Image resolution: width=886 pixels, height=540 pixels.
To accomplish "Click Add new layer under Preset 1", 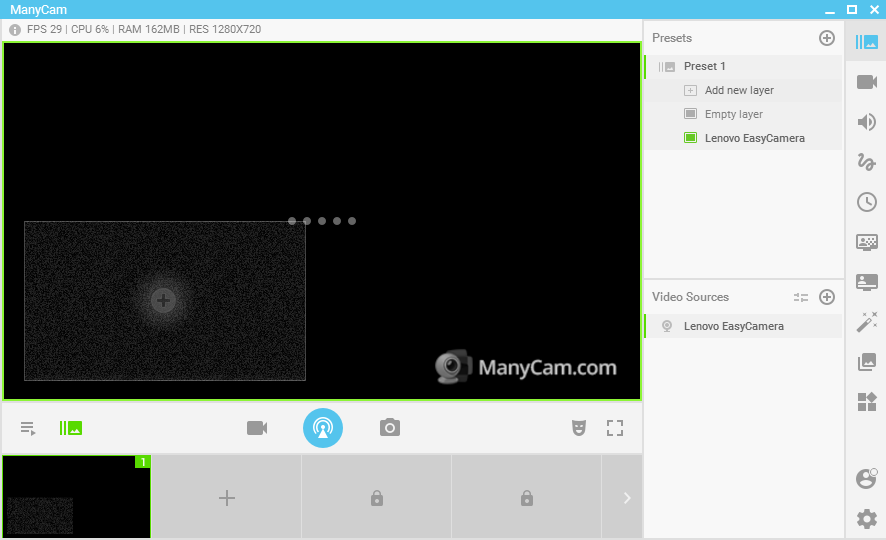I will 743,90.
